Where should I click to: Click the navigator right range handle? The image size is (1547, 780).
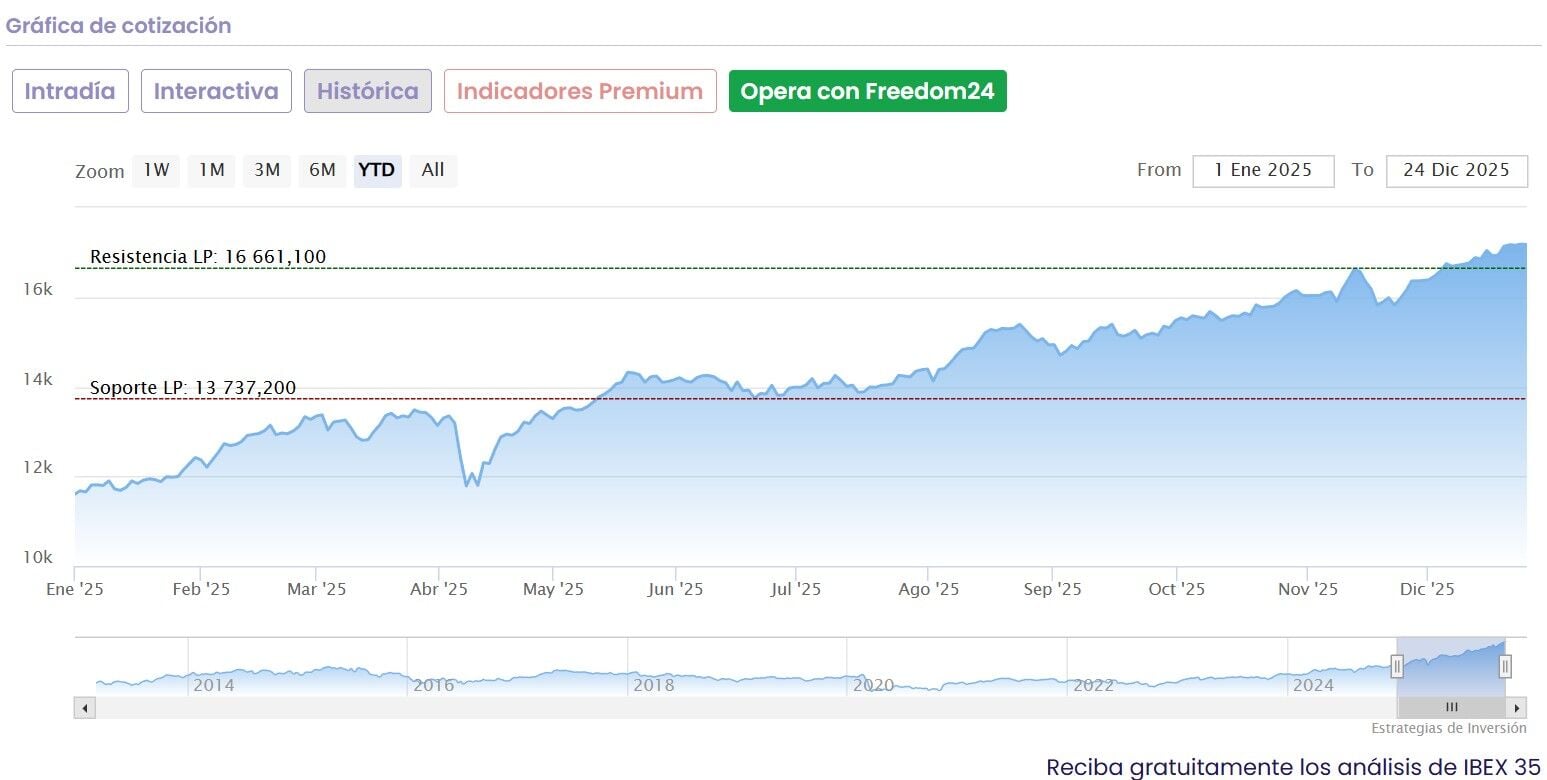pyautogui.click(x=1505, y=667)
